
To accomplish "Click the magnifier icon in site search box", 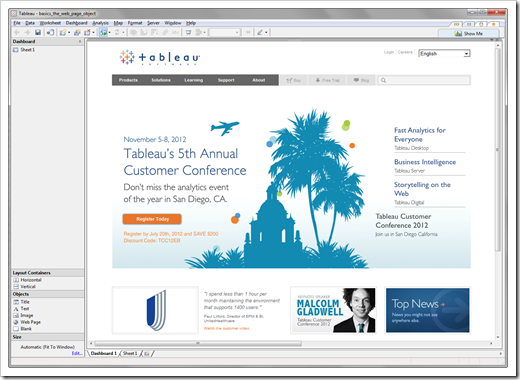I will tap(383, 80).
